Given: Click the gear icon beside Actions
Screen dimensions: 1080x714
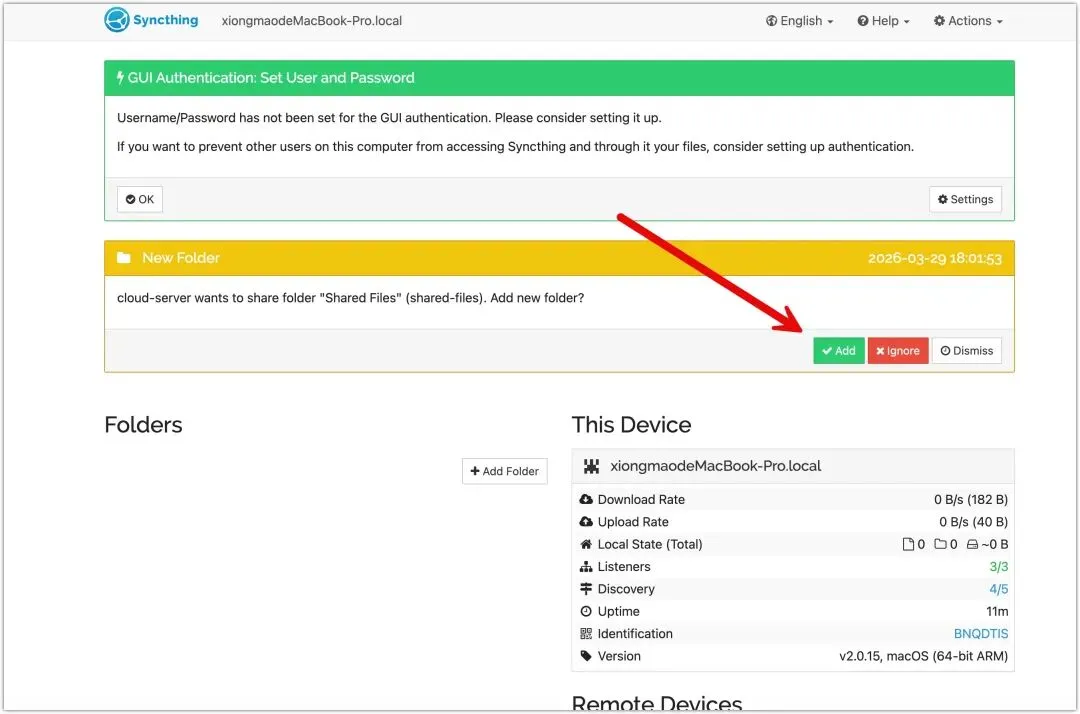Looking at the screenshot, I should [939, 21].
